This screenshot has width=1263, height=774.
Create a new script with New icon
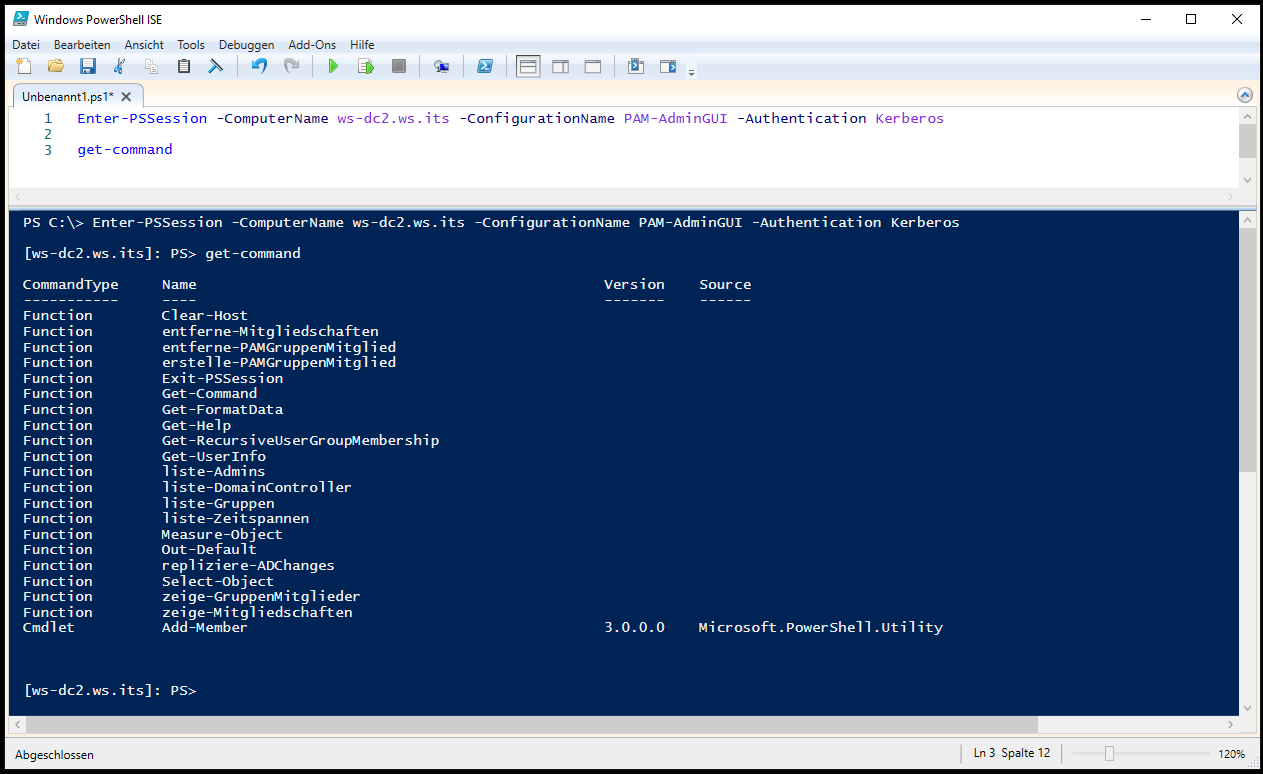click(24, 67)
